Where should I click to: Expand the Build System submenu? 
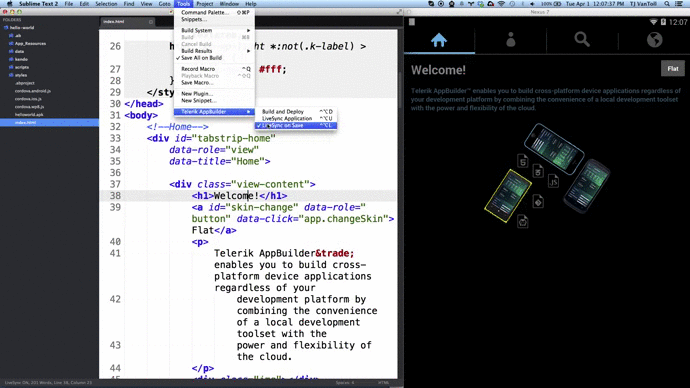tap(214, 30)
